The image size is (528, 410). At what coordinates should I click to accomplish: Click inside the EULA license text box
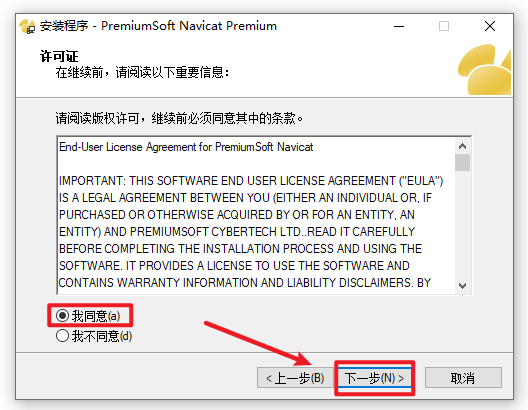click(256, 215)
